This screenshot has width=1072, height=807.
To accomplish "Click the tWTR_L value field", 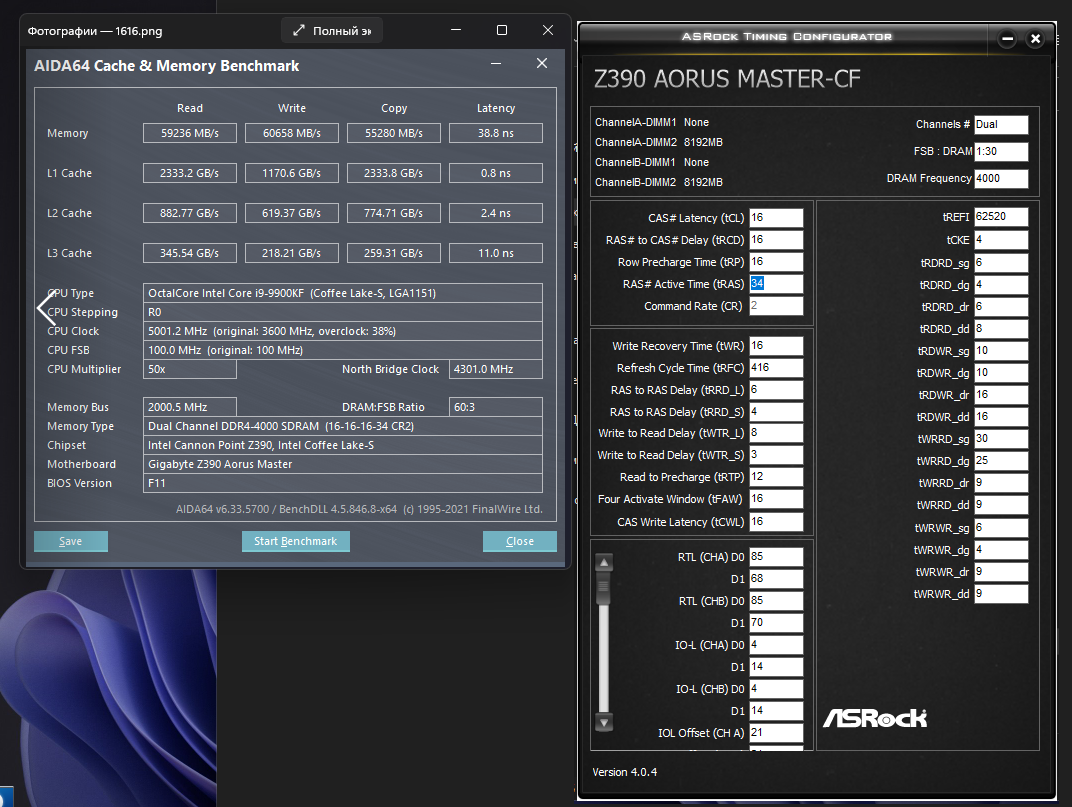I will 776,433.
